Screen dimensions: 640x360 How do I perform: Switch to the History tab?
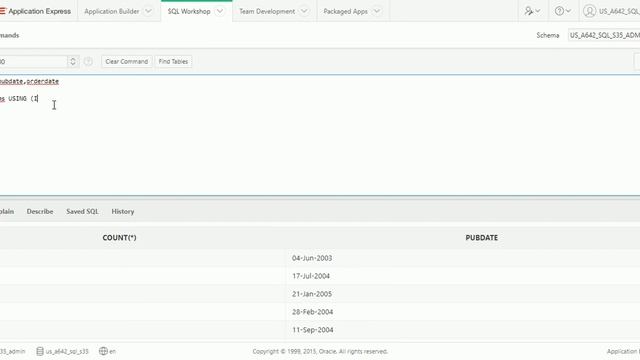(x=123, y=211)
